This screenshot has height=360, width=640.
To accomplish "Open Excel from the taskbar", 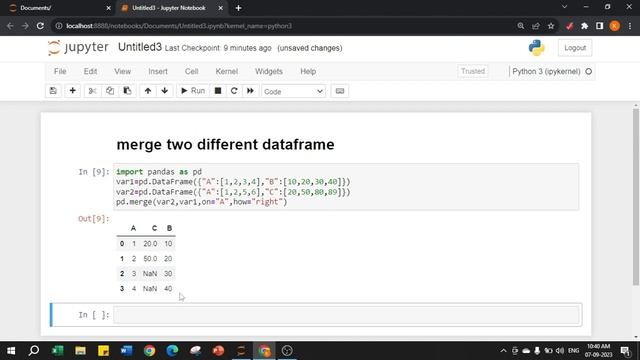I will [x=58, y=351].
